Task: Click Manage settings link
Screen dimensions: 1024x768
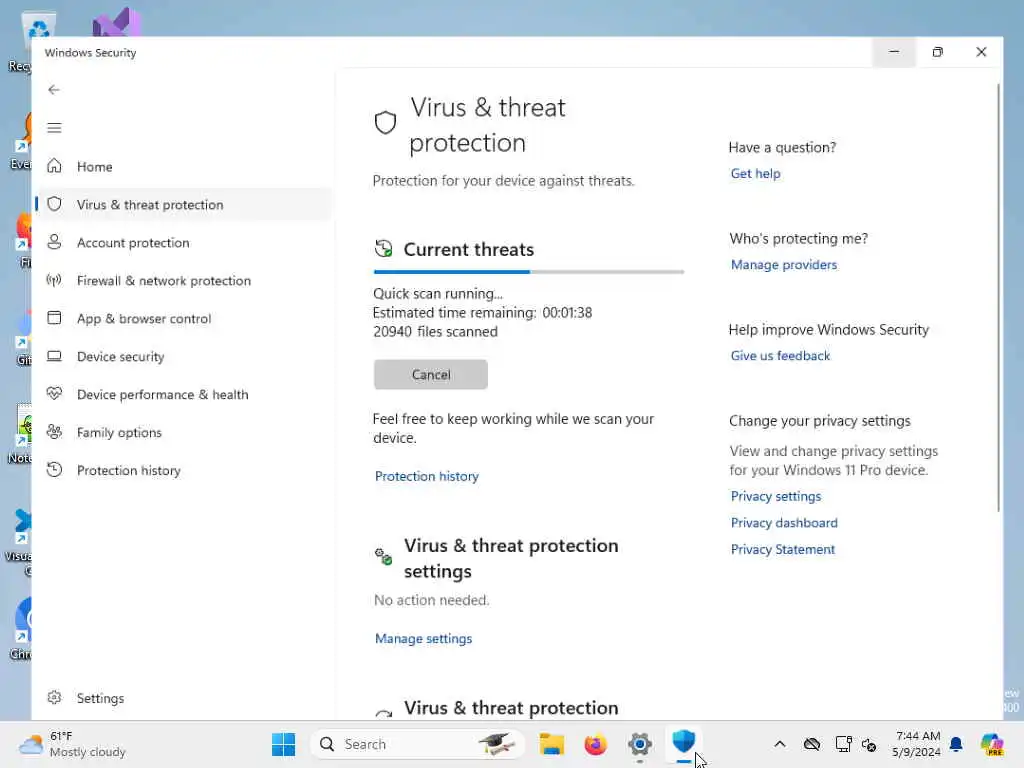Action: tap(423, 638)
